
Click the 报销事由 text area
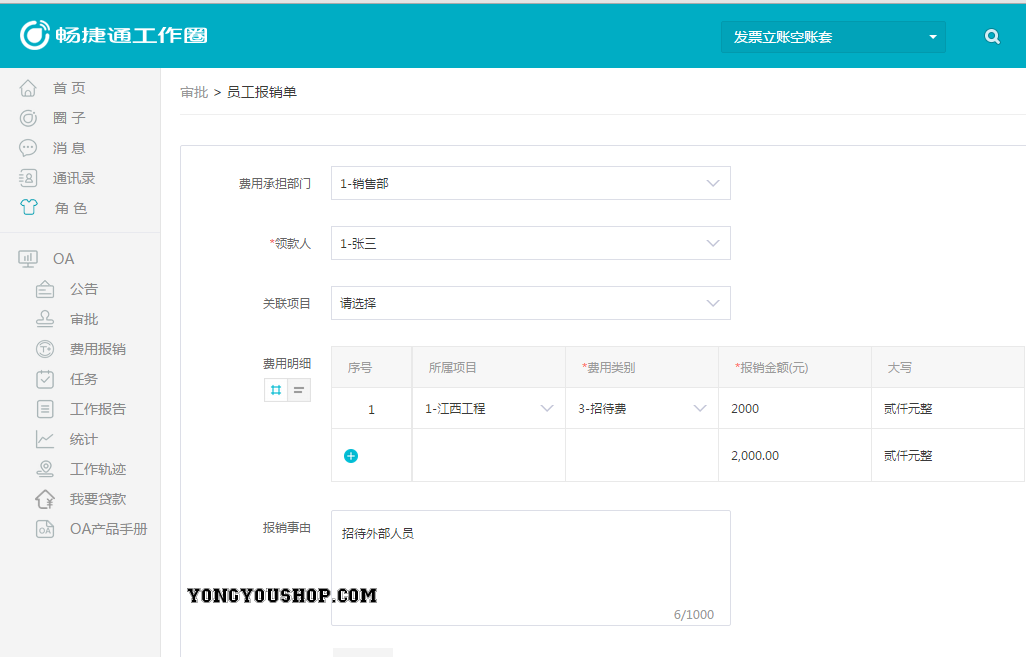[531, 568]
